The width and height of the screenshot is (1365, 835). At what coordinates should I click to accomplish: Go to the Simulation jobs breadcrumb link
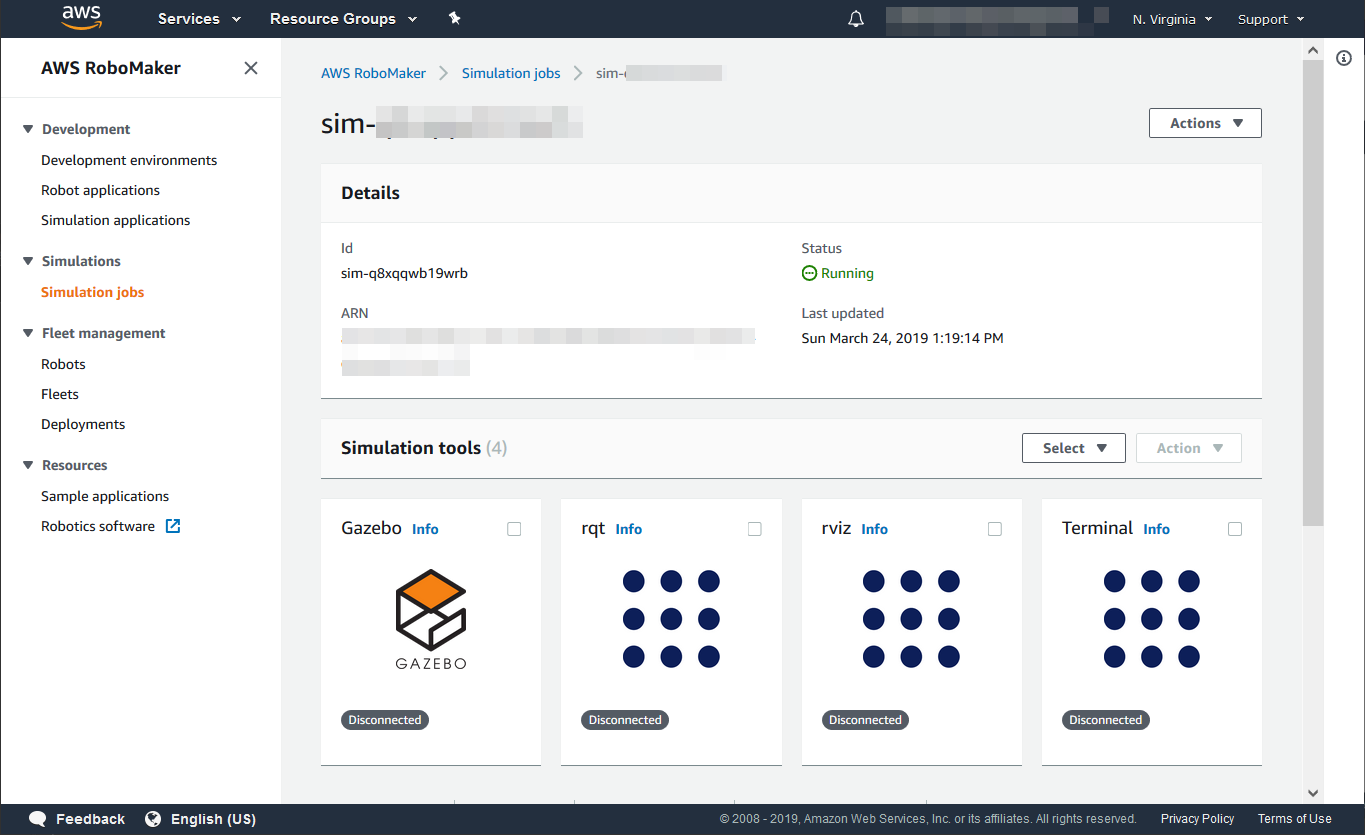(x=511, y=73)
